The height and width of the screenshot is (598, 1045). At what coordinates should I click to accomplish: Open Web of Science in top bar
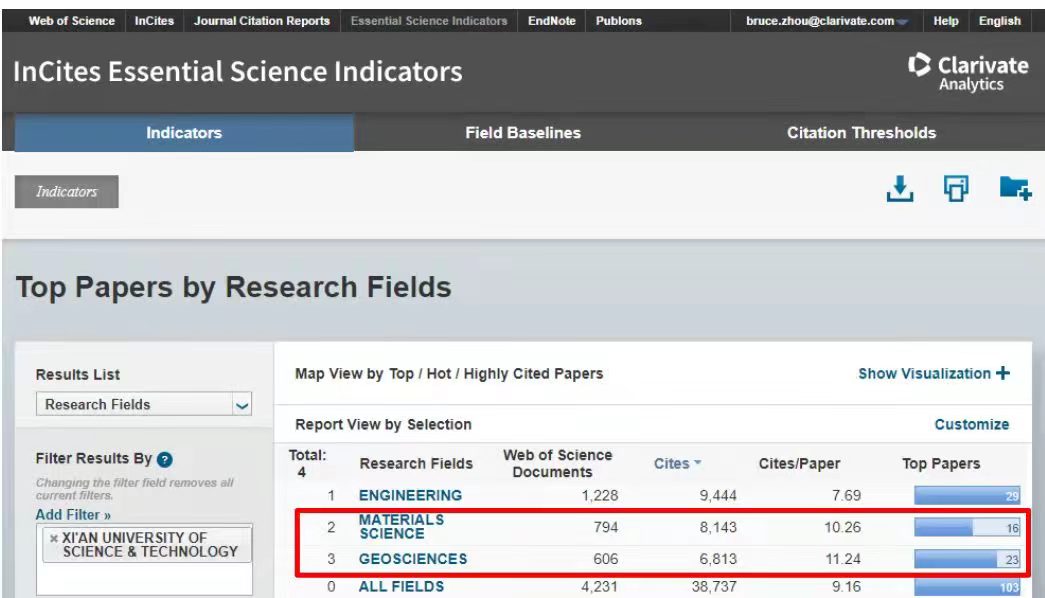tap(71, 21)
